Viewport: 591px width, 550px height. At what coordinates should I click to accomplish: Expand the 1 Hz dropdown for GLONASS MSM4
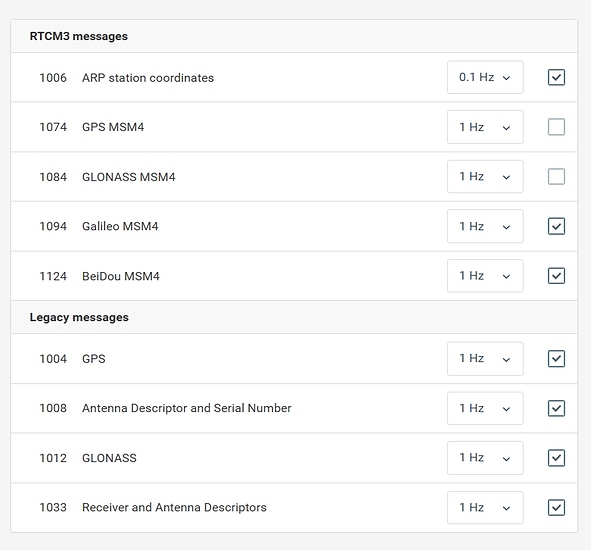(x=485, y=176)
